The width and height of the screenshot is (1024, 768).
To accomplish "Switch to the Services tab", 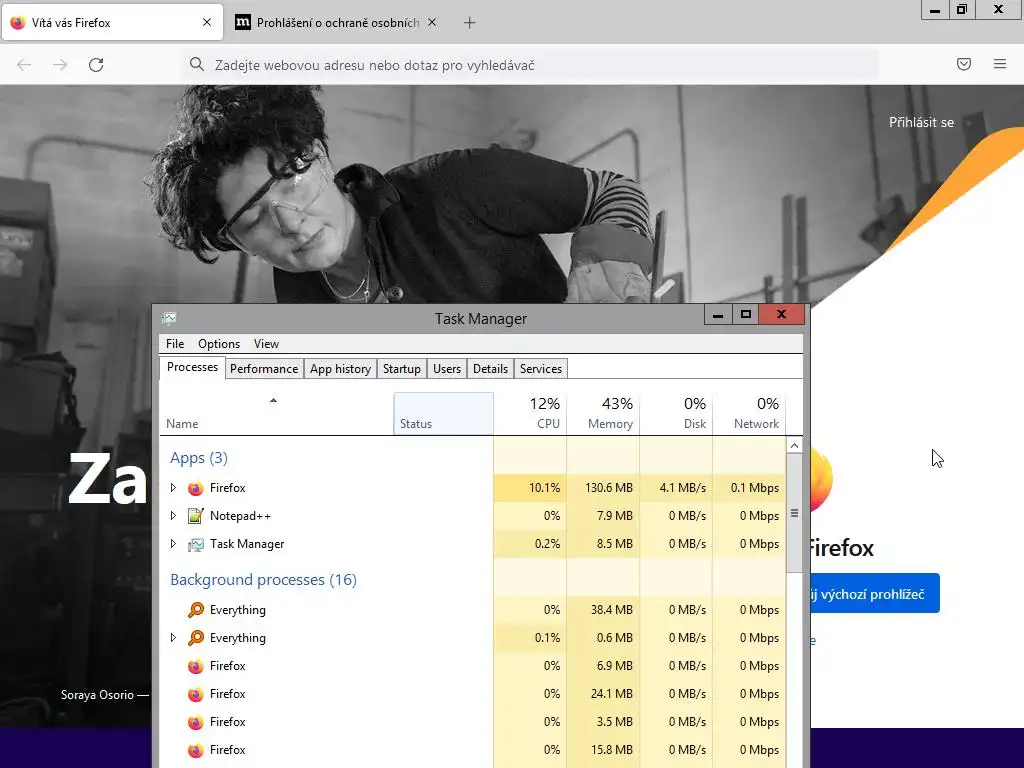I will click(541, 369).
